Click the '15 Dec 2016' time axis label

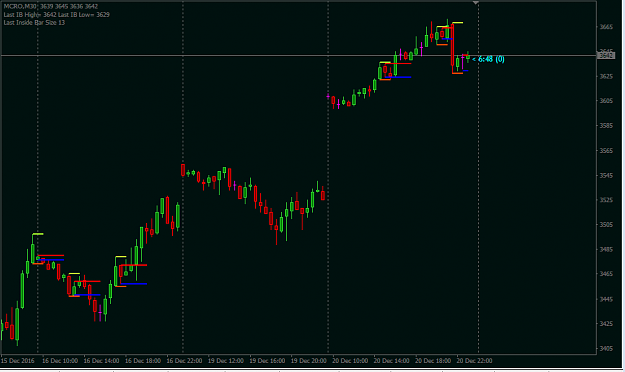pos(18,361)
